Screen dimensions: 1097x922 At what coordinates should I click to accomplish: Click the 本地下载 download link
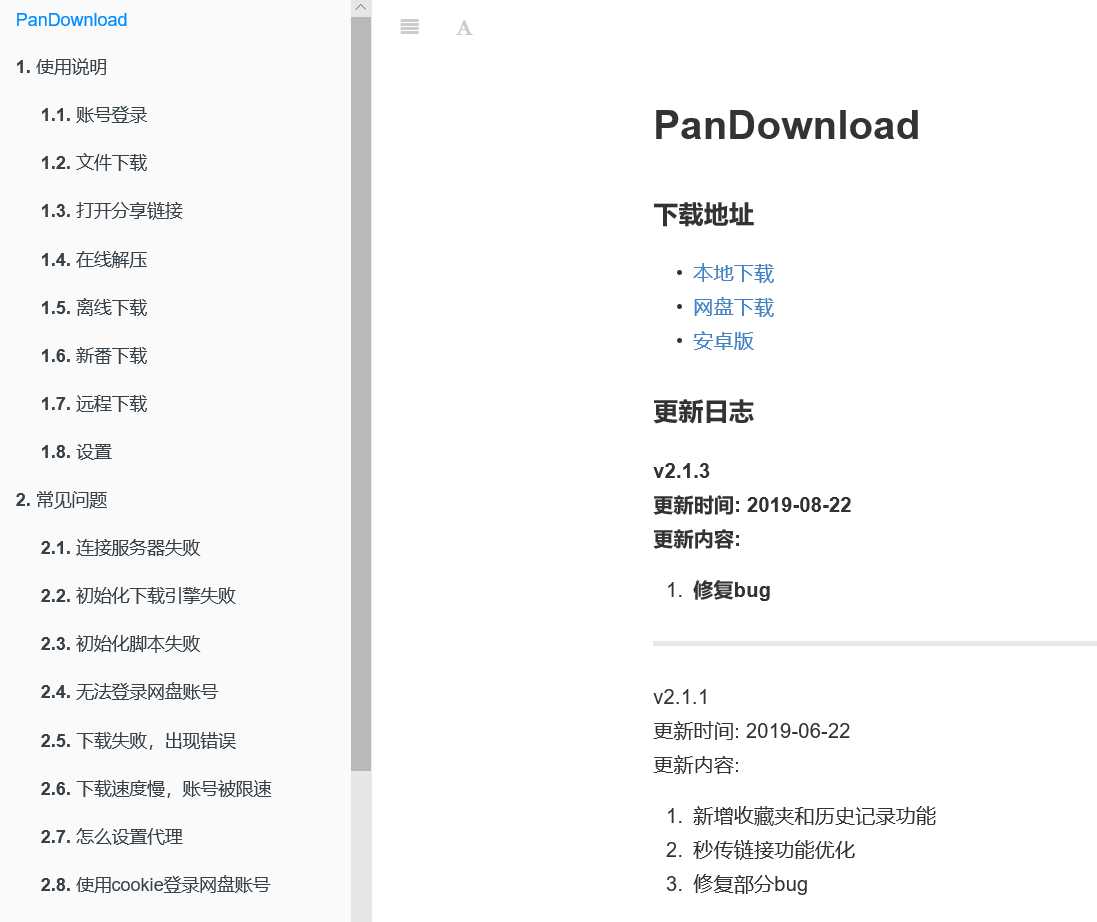[x=733, y=274]
